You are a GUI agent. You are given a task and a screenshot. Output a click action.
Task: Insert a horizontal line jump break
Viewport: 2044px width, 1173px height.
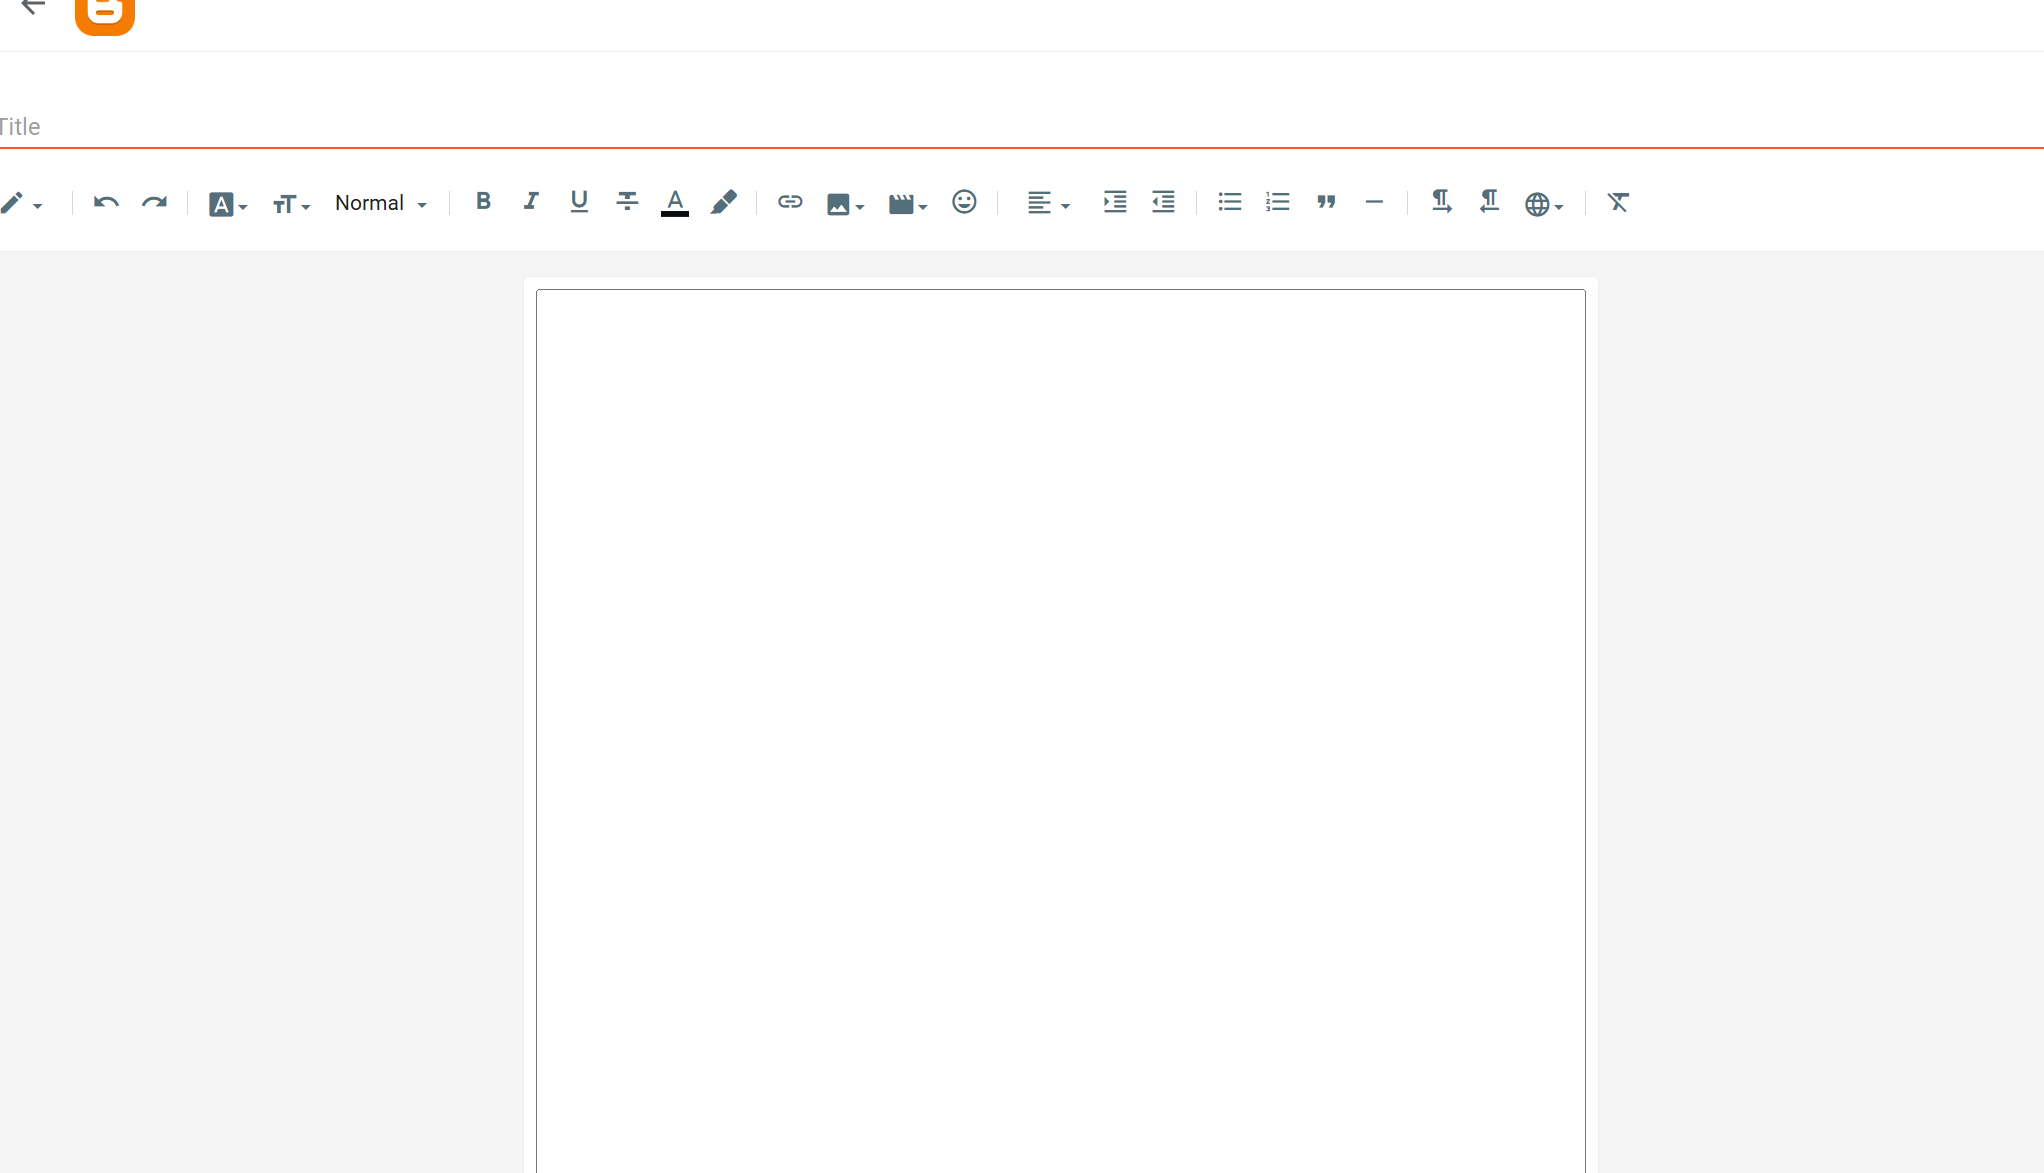[x=1374, y=202]
